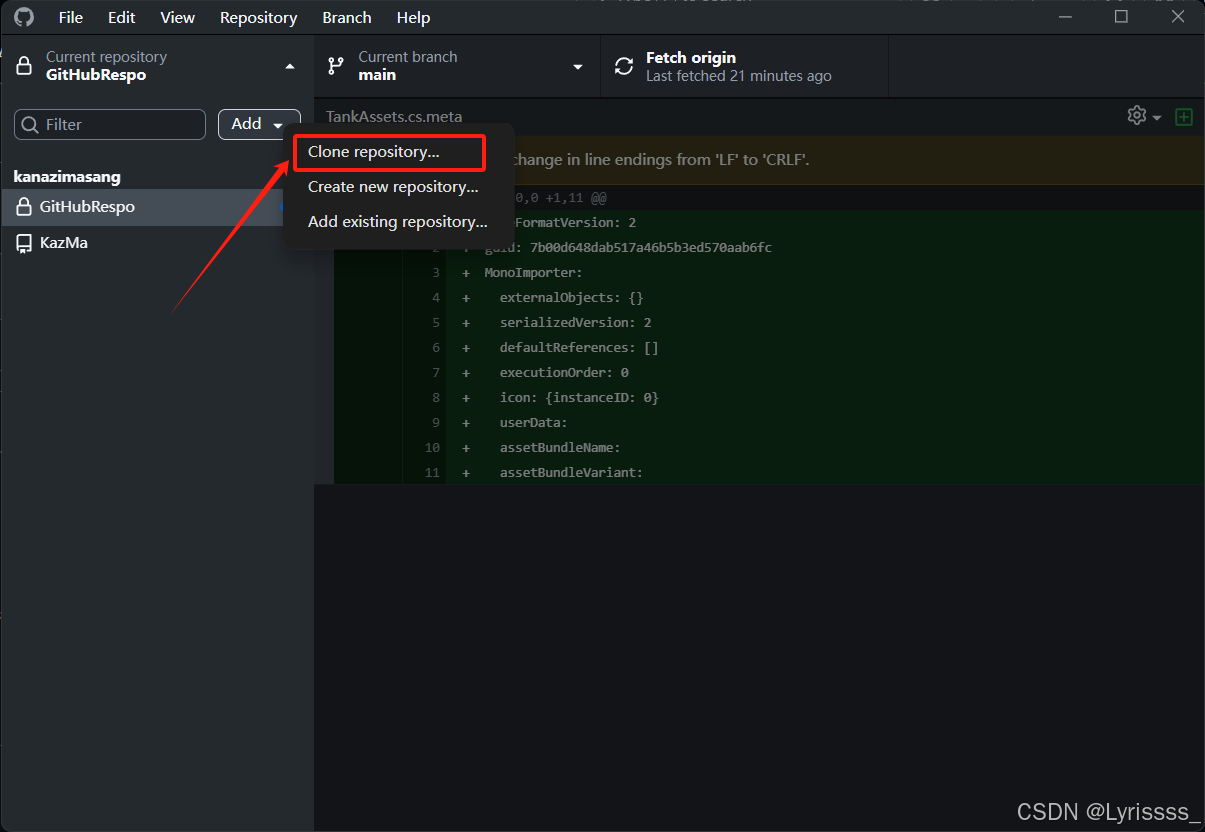Click diff line 'assetBundleVariant:'
This screenshot has height=832, width=1205.
pos(571,472)
